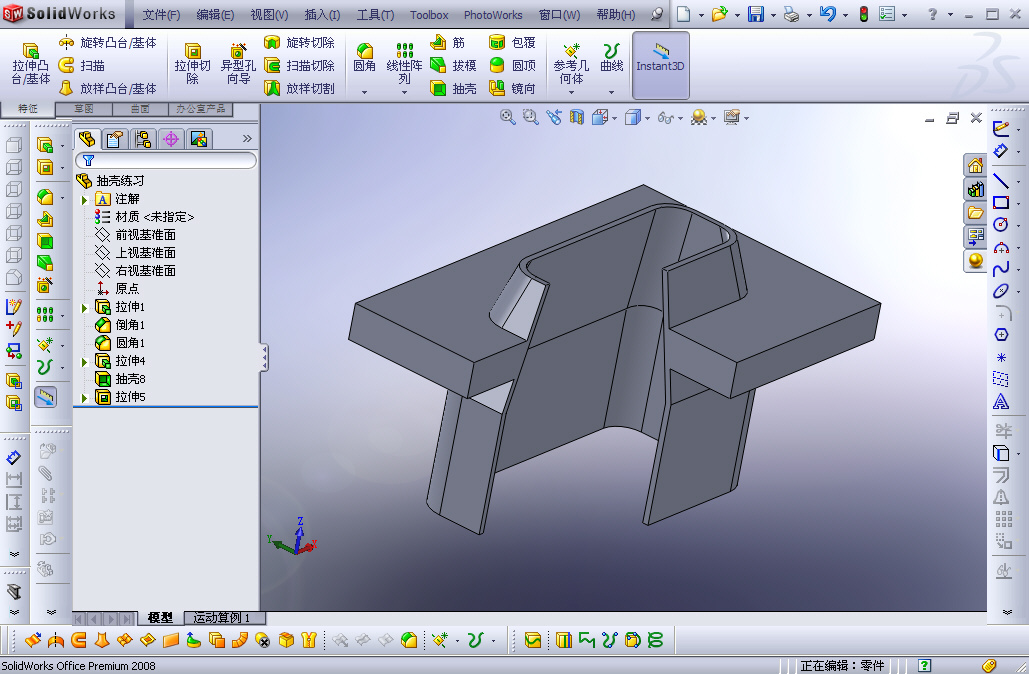Click the 筋 rib tool
Viewport: 1029px width, 674px height.
pyautogui.click(x=448, y=43)
